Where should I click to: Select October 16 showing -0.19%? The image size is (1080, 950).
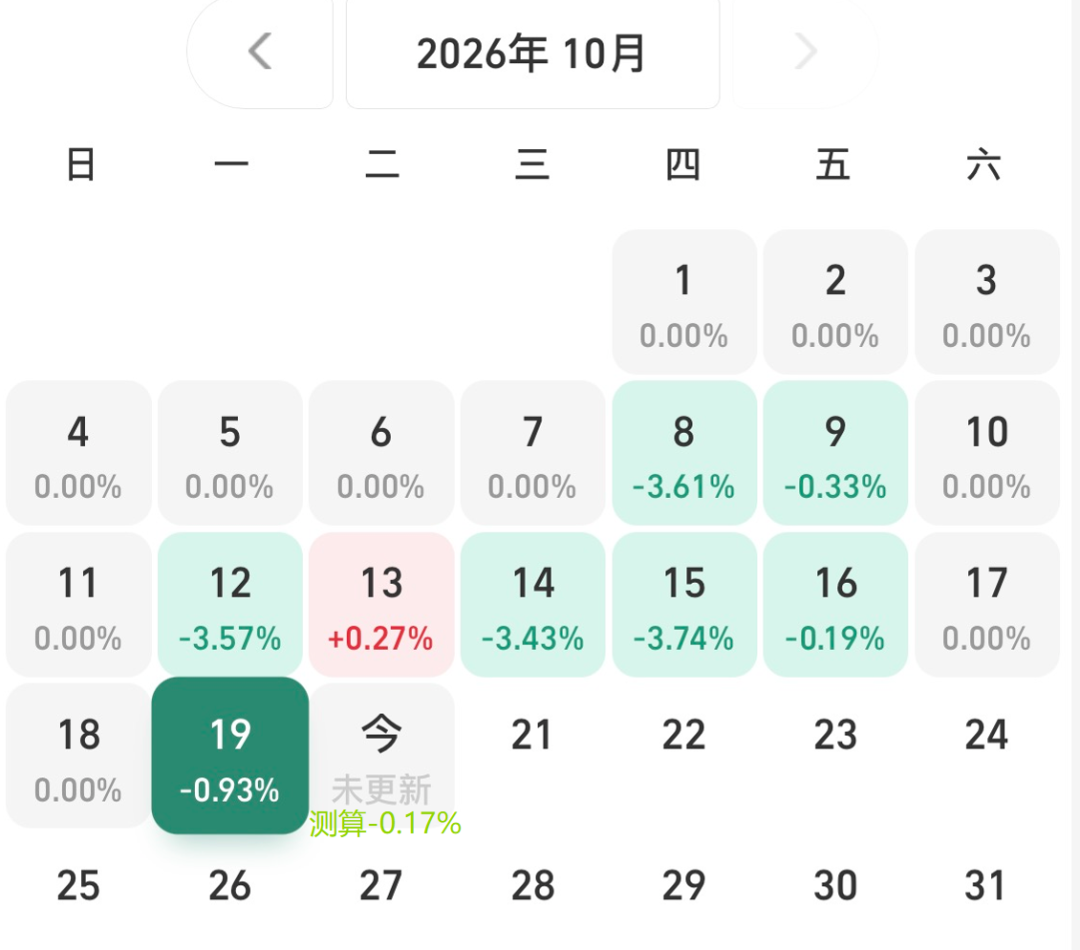coord(835,604)
